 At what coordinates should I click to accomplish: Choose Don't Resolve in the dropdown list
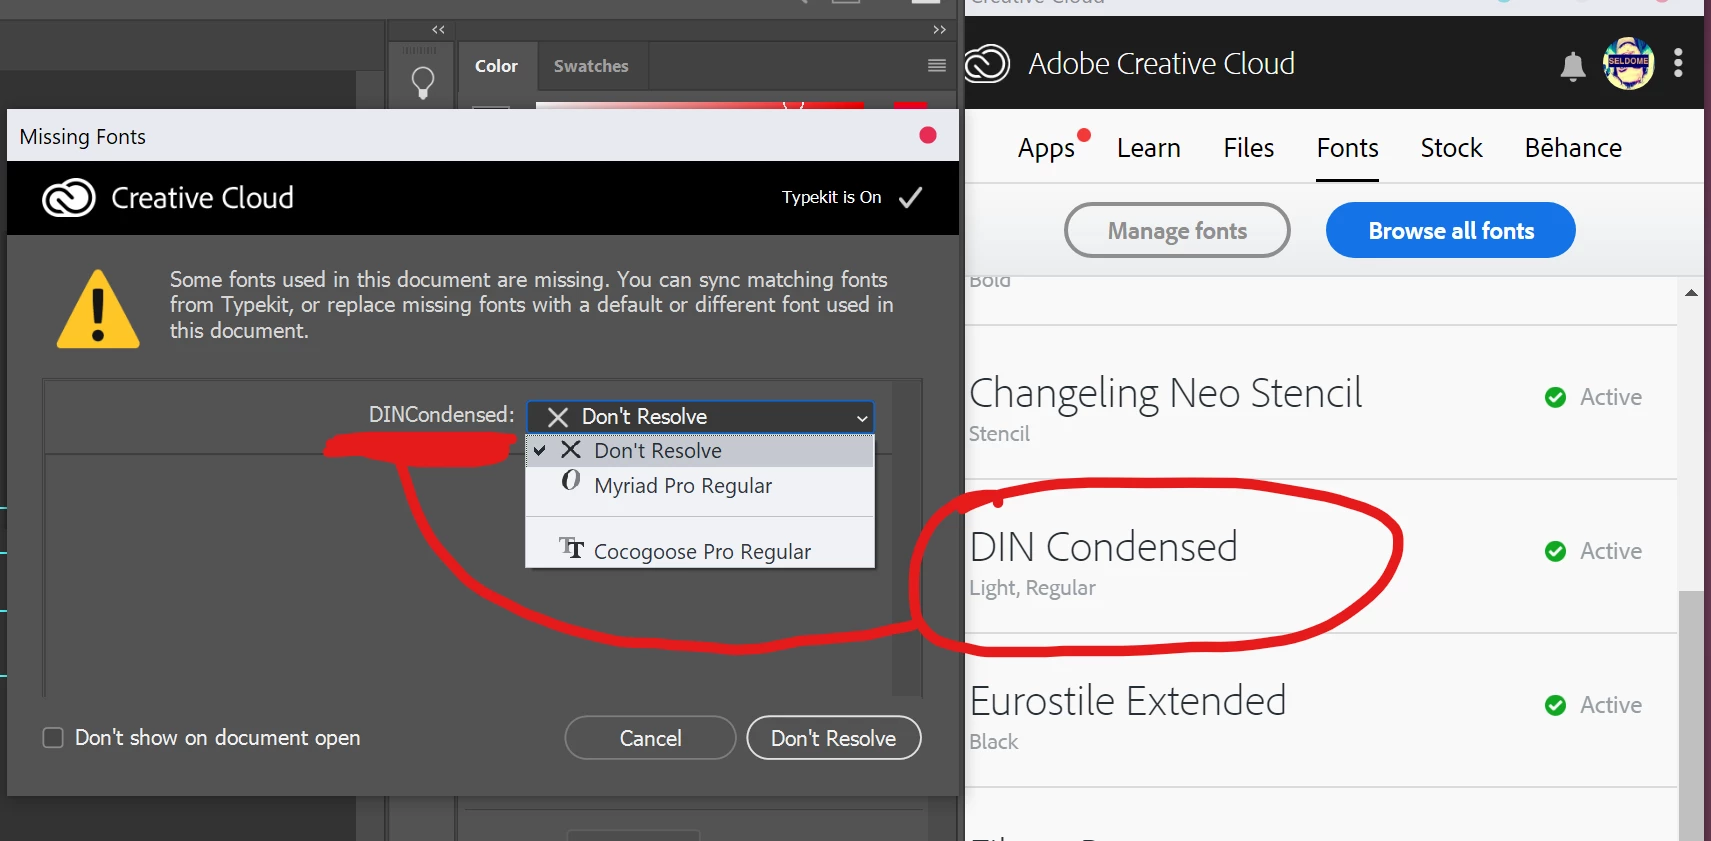(x=700, y=451)
